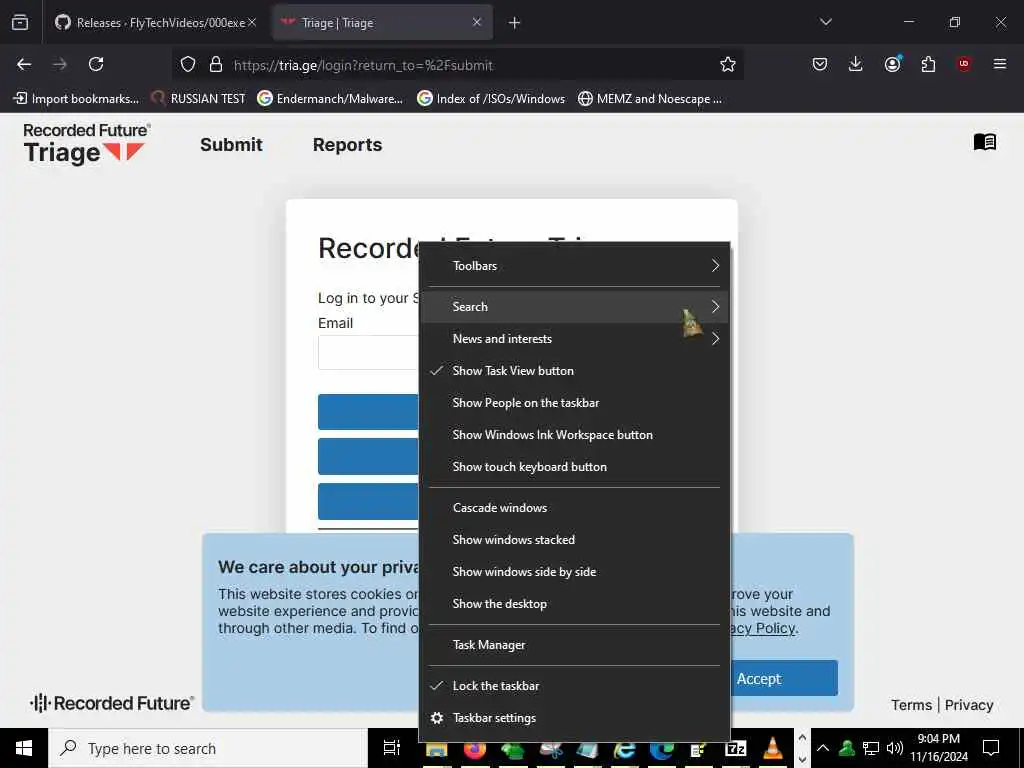Select Show the desktop menu entry
1024x768 pixels.
tap(574, 603)
